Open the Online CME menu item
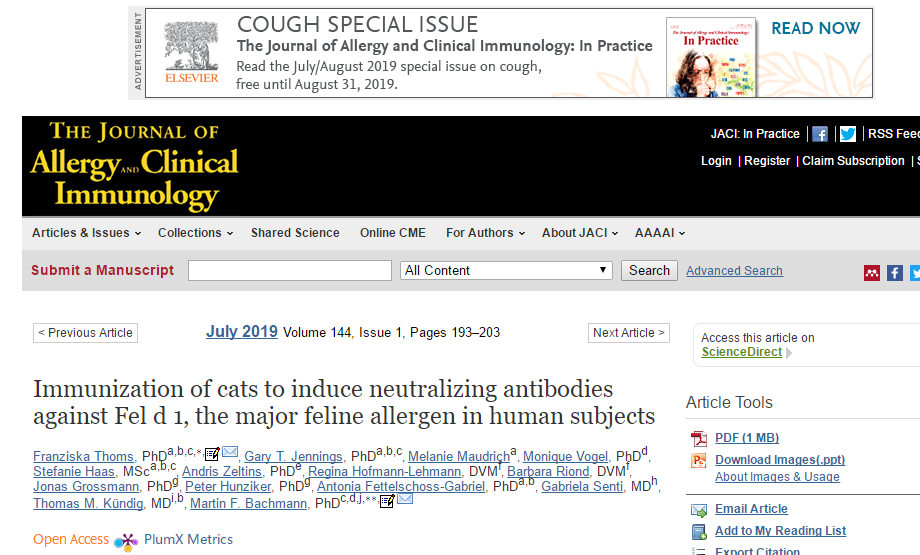This screenshot has width=920, height=555. pyautogui.click(x=393, y=233)
